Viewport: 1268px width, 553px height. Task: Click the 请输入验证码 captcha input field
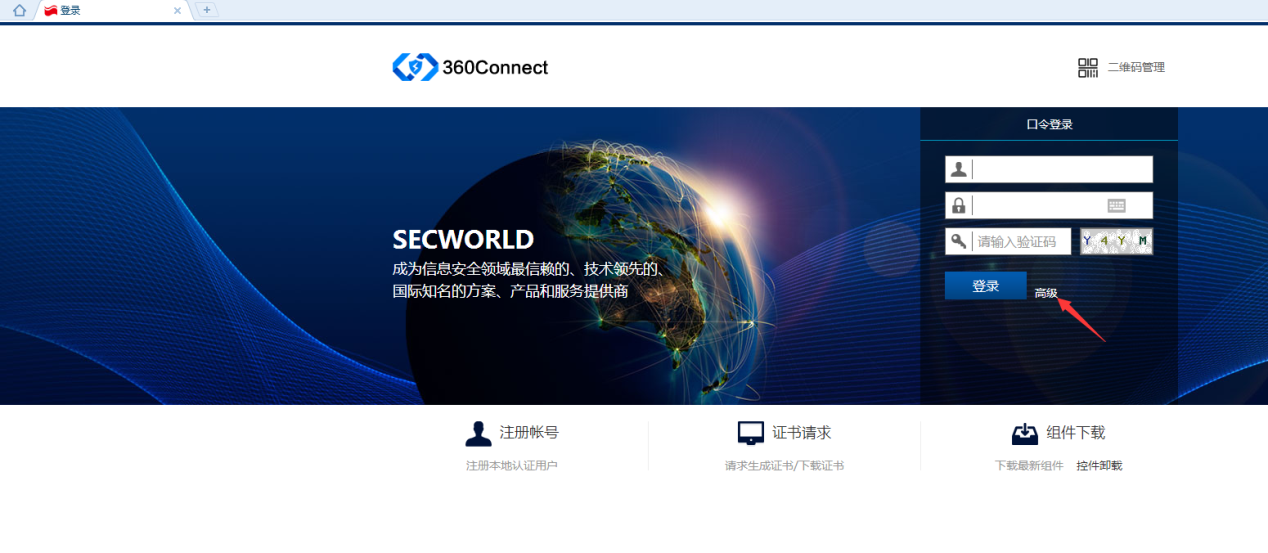[x=1020, y=241]
